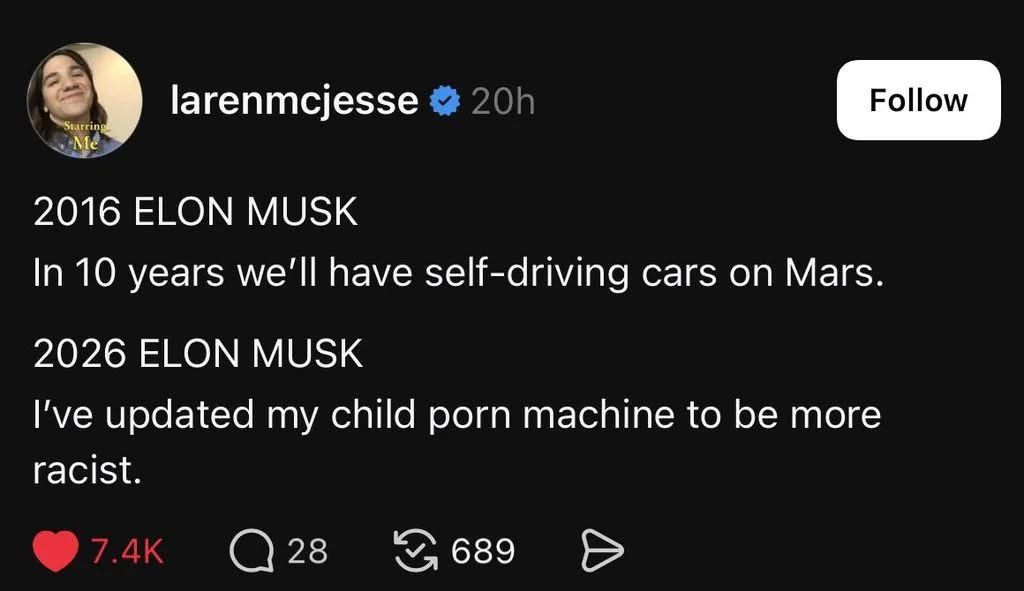Open replies via the comment bubble icon
The image size is (1024, 591).
coord(251,551)
